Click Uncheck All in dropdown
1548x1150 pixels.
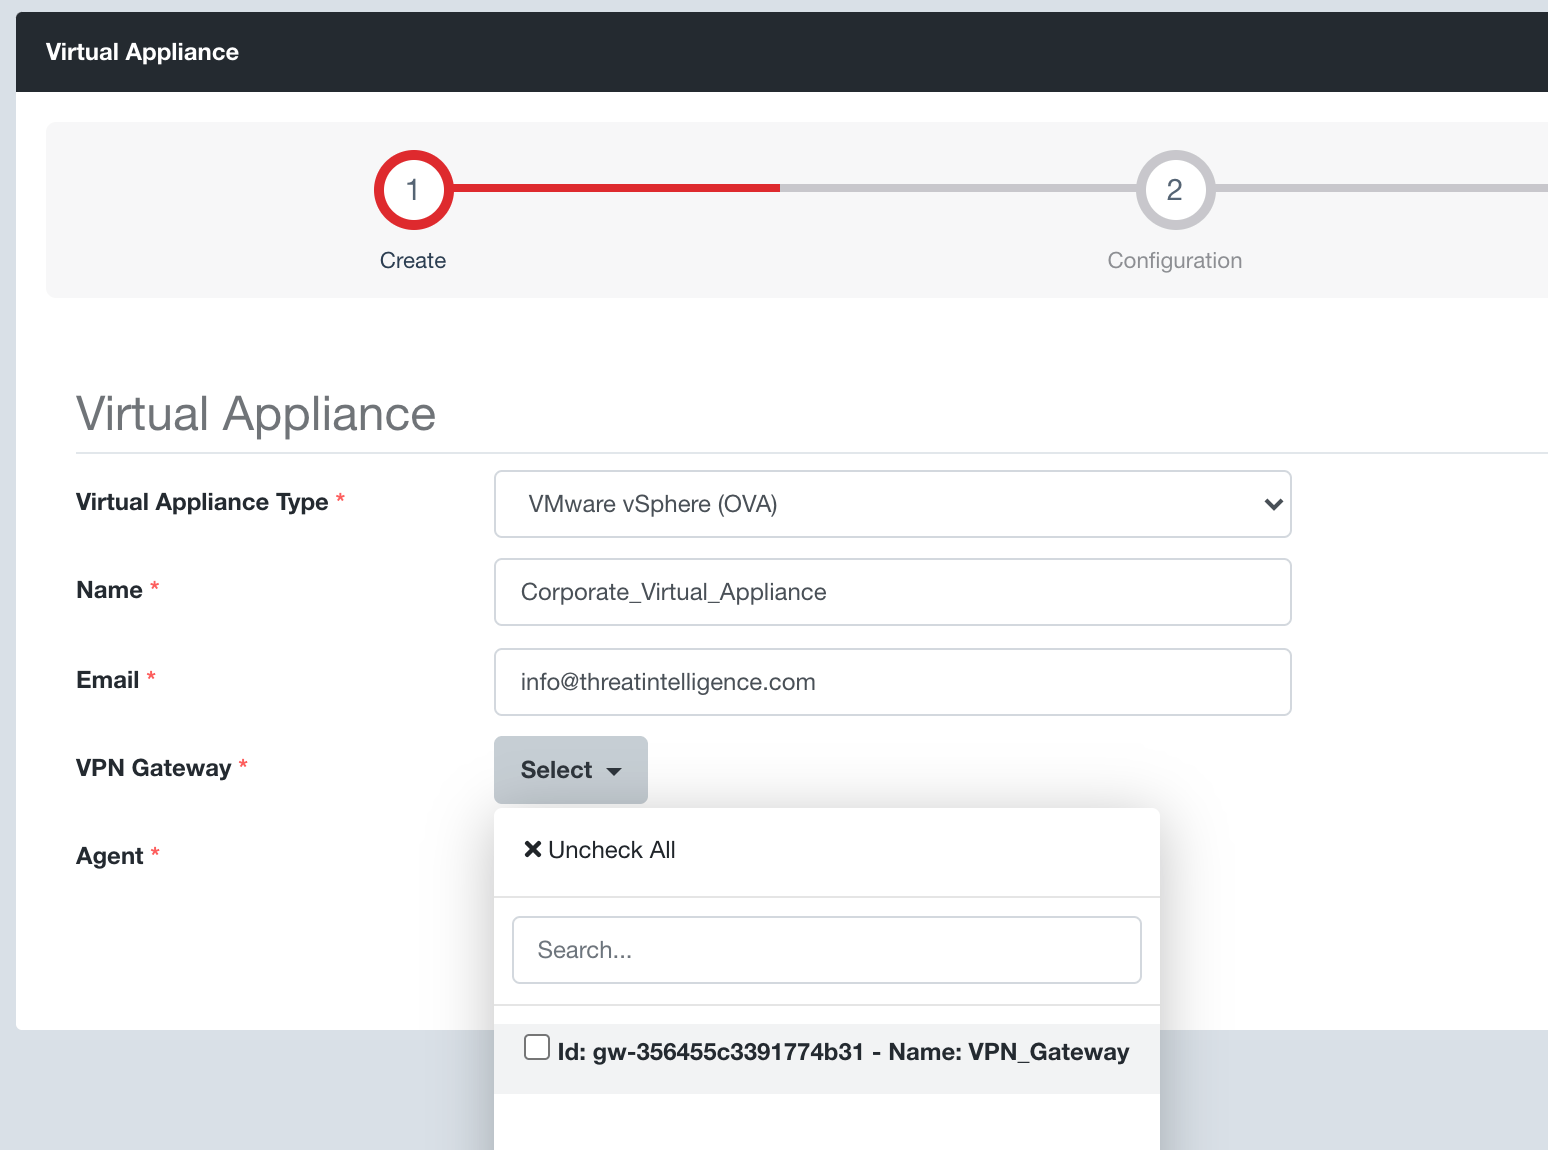click(x=599, y=850)
